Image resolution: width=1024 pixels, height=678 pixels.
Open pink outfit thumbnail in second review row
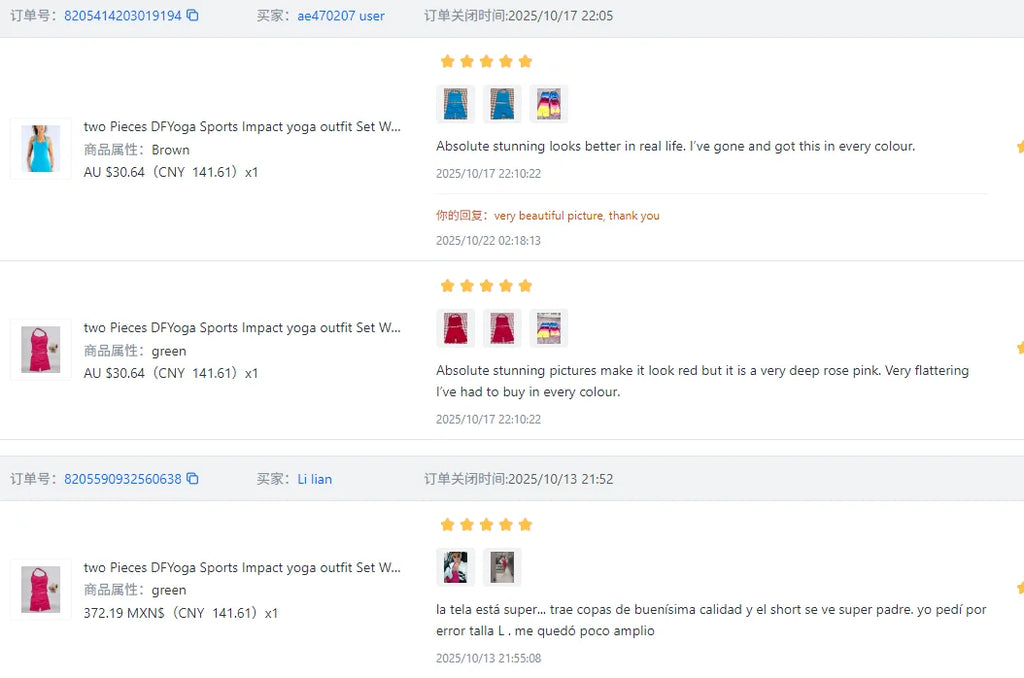(x=40, y=349)
